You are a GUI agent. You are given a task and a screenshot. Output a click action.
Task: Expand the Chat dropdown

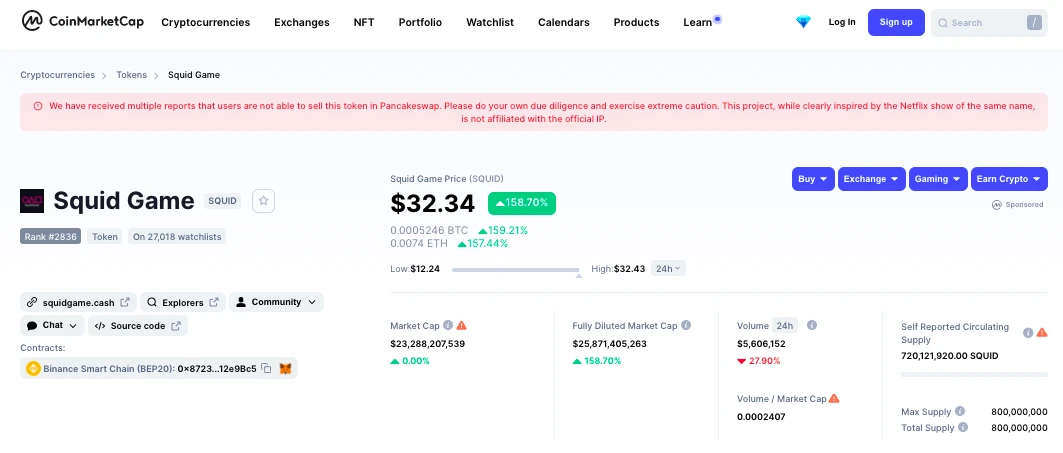(52, 326)
